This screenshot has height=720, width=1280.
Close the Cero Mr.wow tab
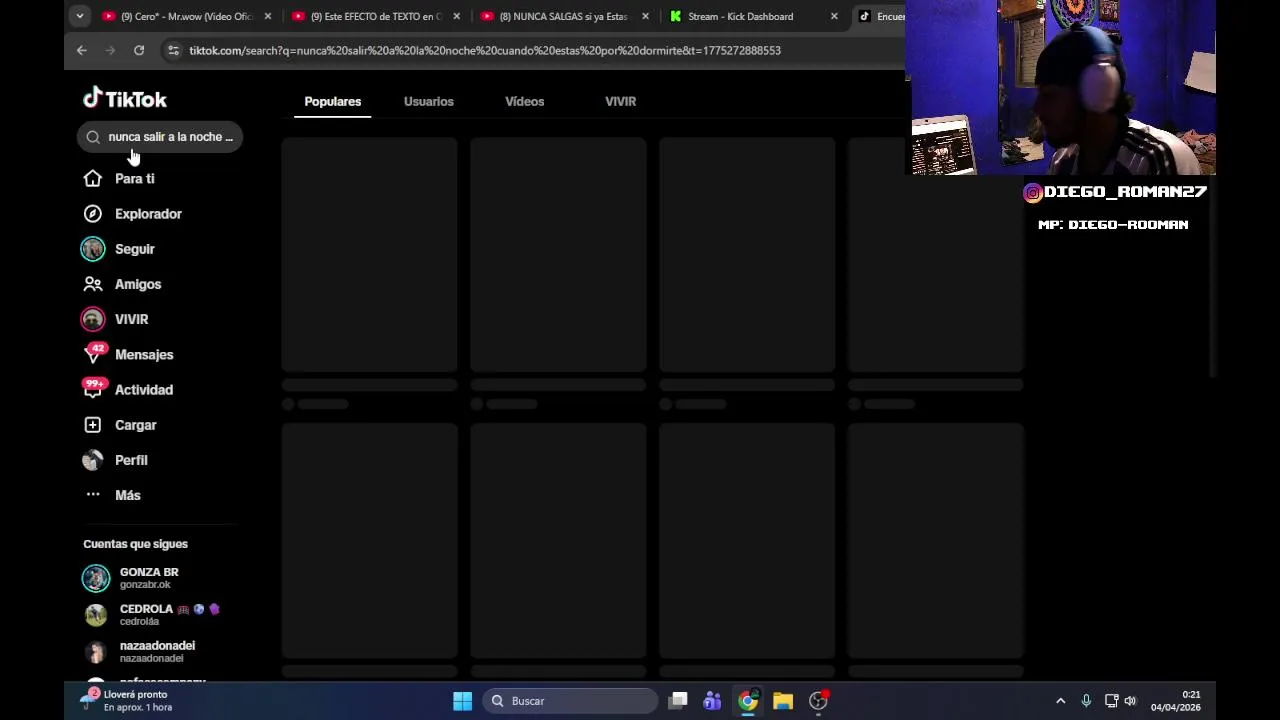coord(267,16)
